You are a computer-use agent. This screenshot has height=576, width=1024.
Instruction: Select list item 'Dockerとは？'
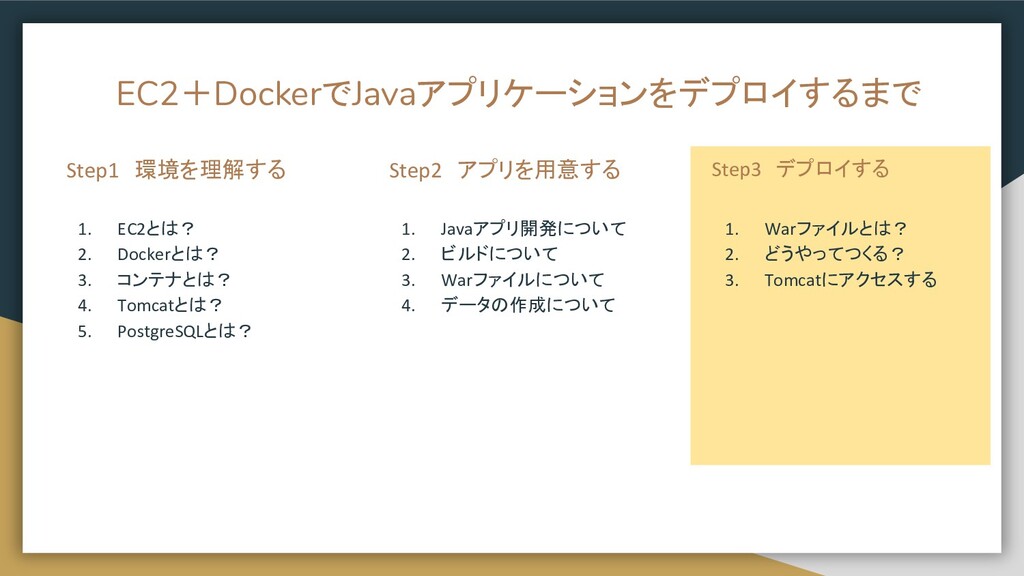(168, 254)
